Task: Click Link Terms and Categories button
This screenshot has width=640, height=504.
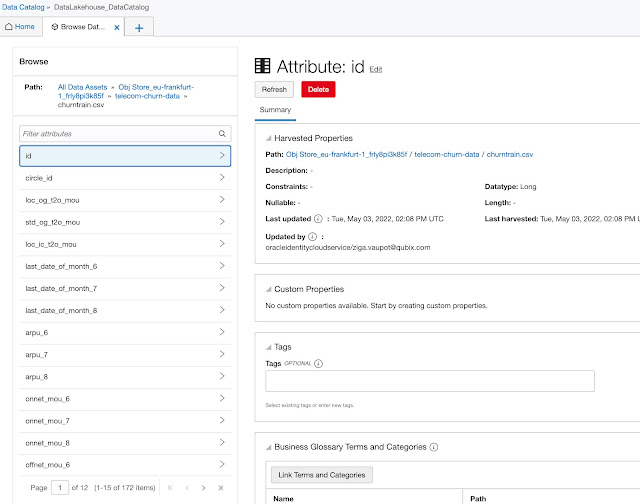Action: pos(322,475)
